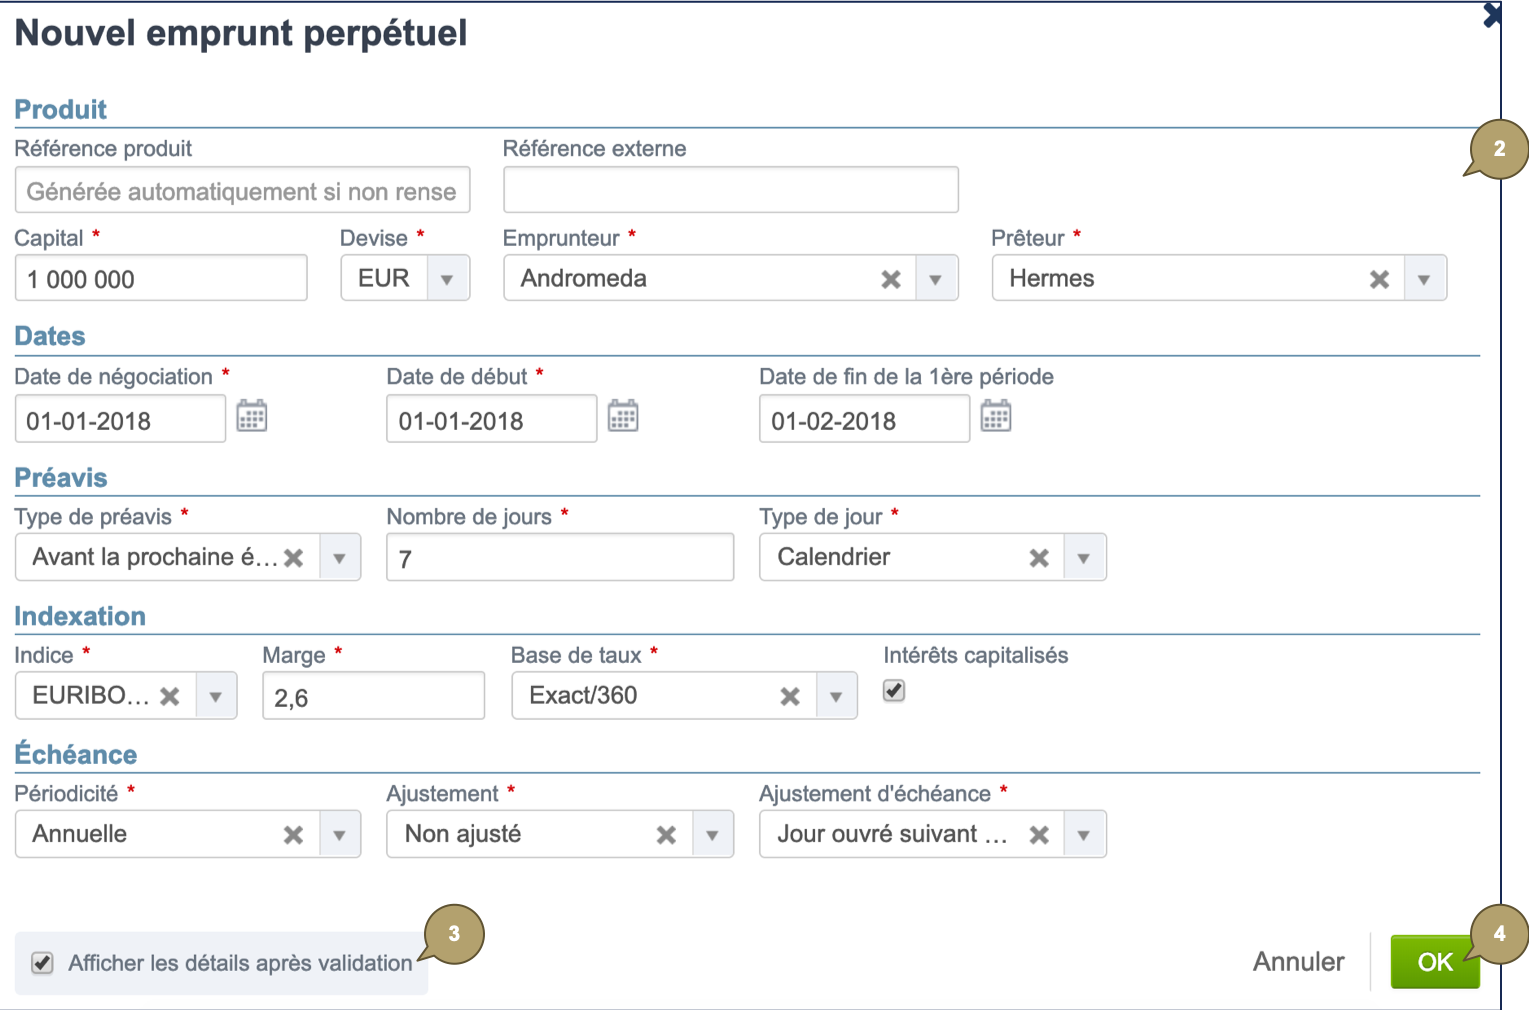Clear the Base de taux Exact/360 value

click(x=791, y=695)
